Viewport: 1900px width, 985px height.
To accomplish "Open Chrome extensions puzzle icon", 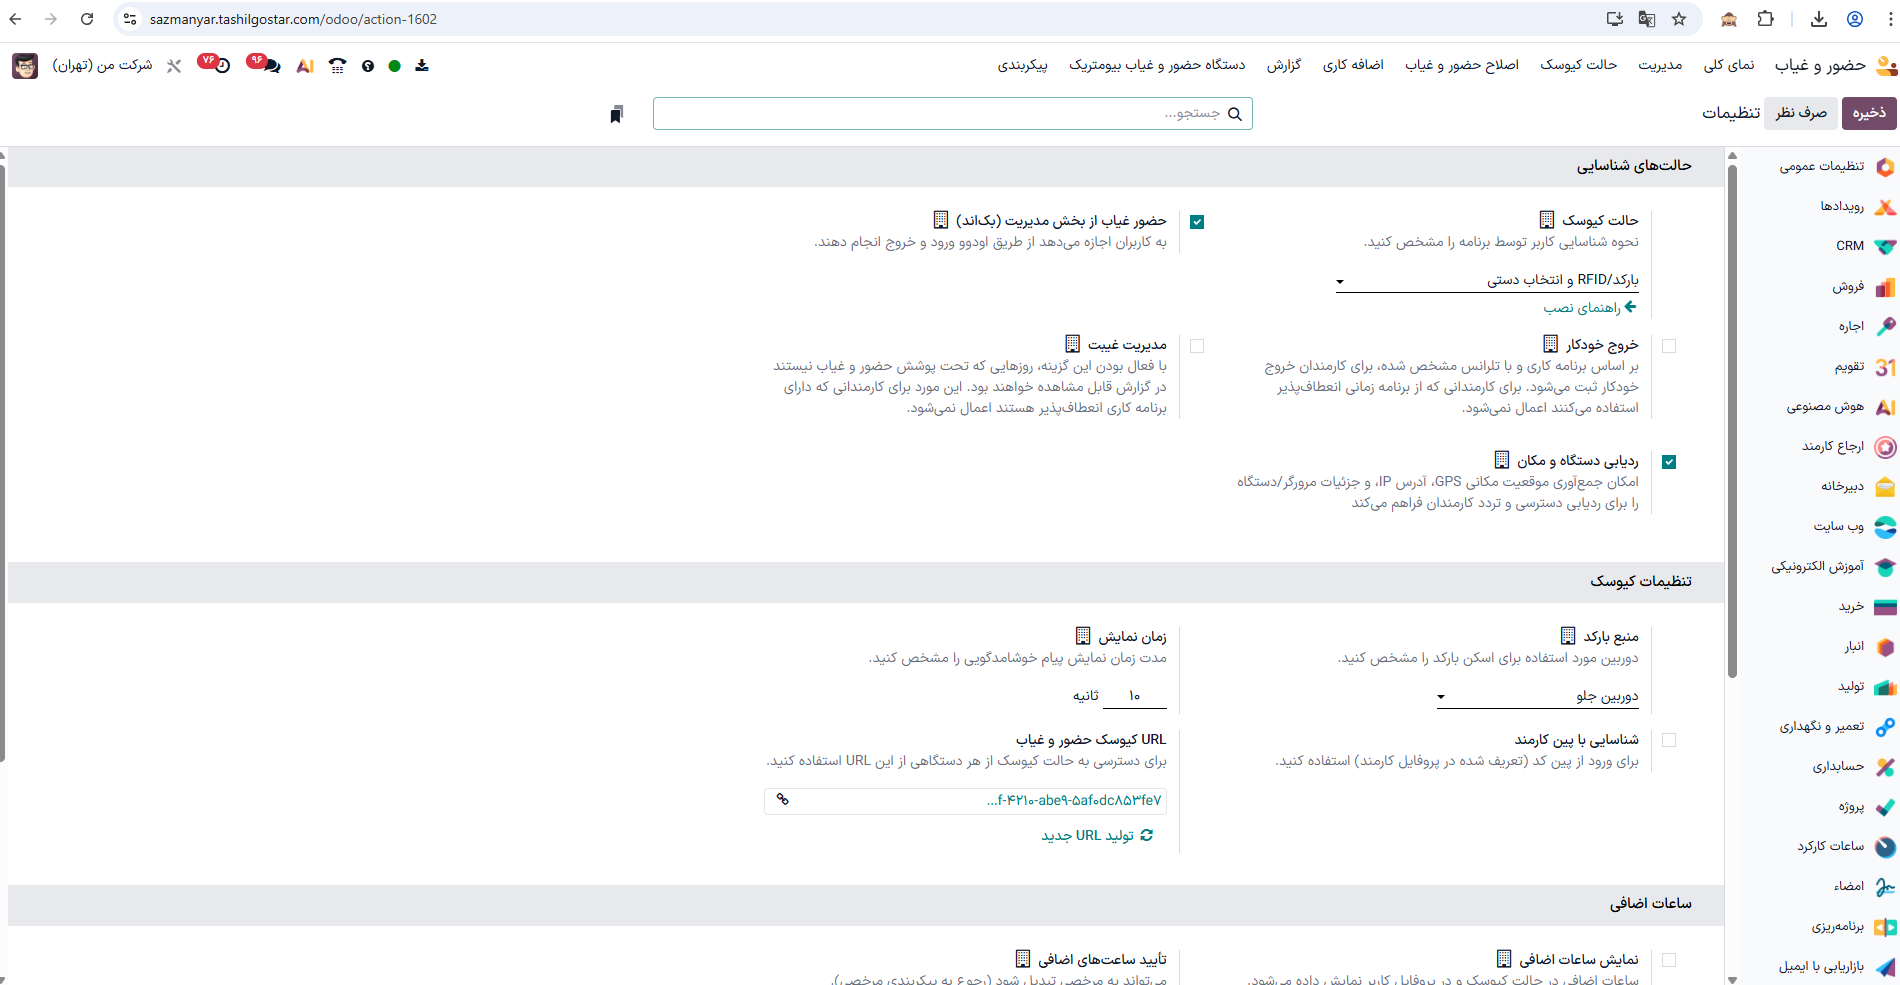I will [1765, 19].
